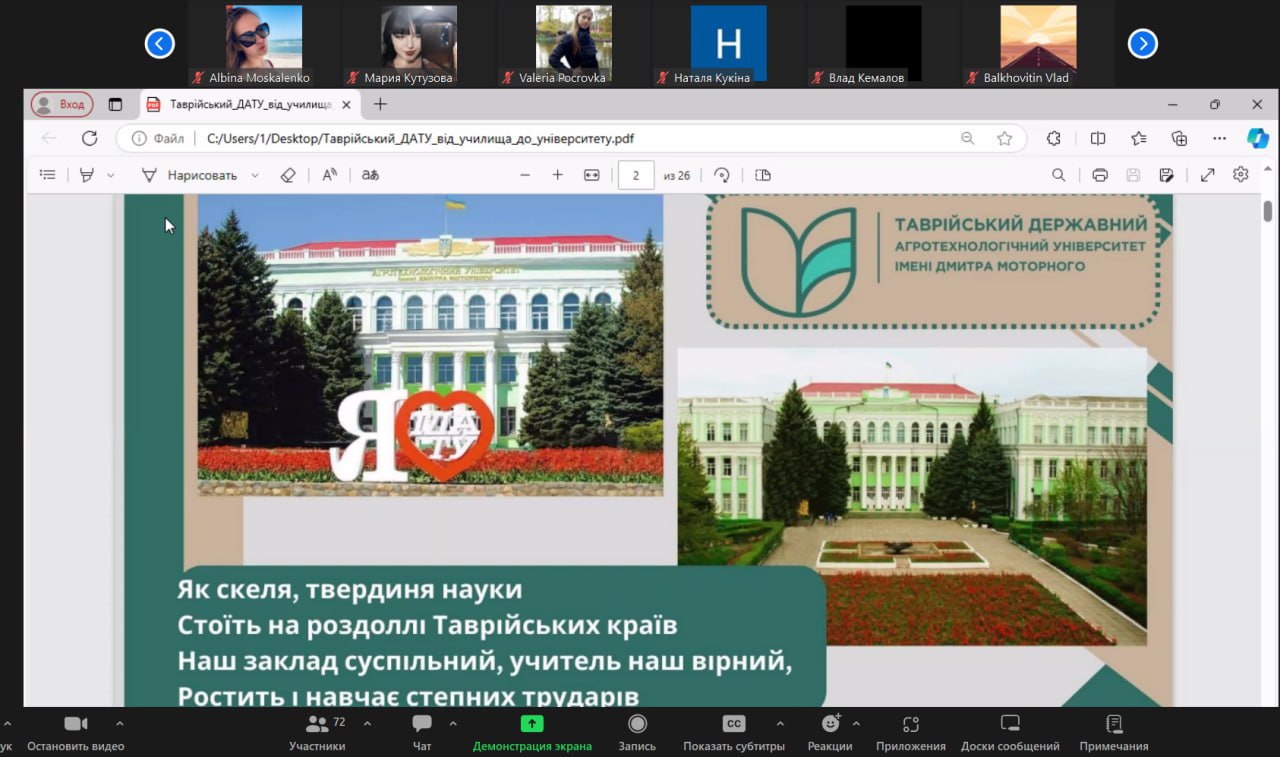Show previous participants in video strip
This screenshot has height=757, width=1280.
point(159,44)
